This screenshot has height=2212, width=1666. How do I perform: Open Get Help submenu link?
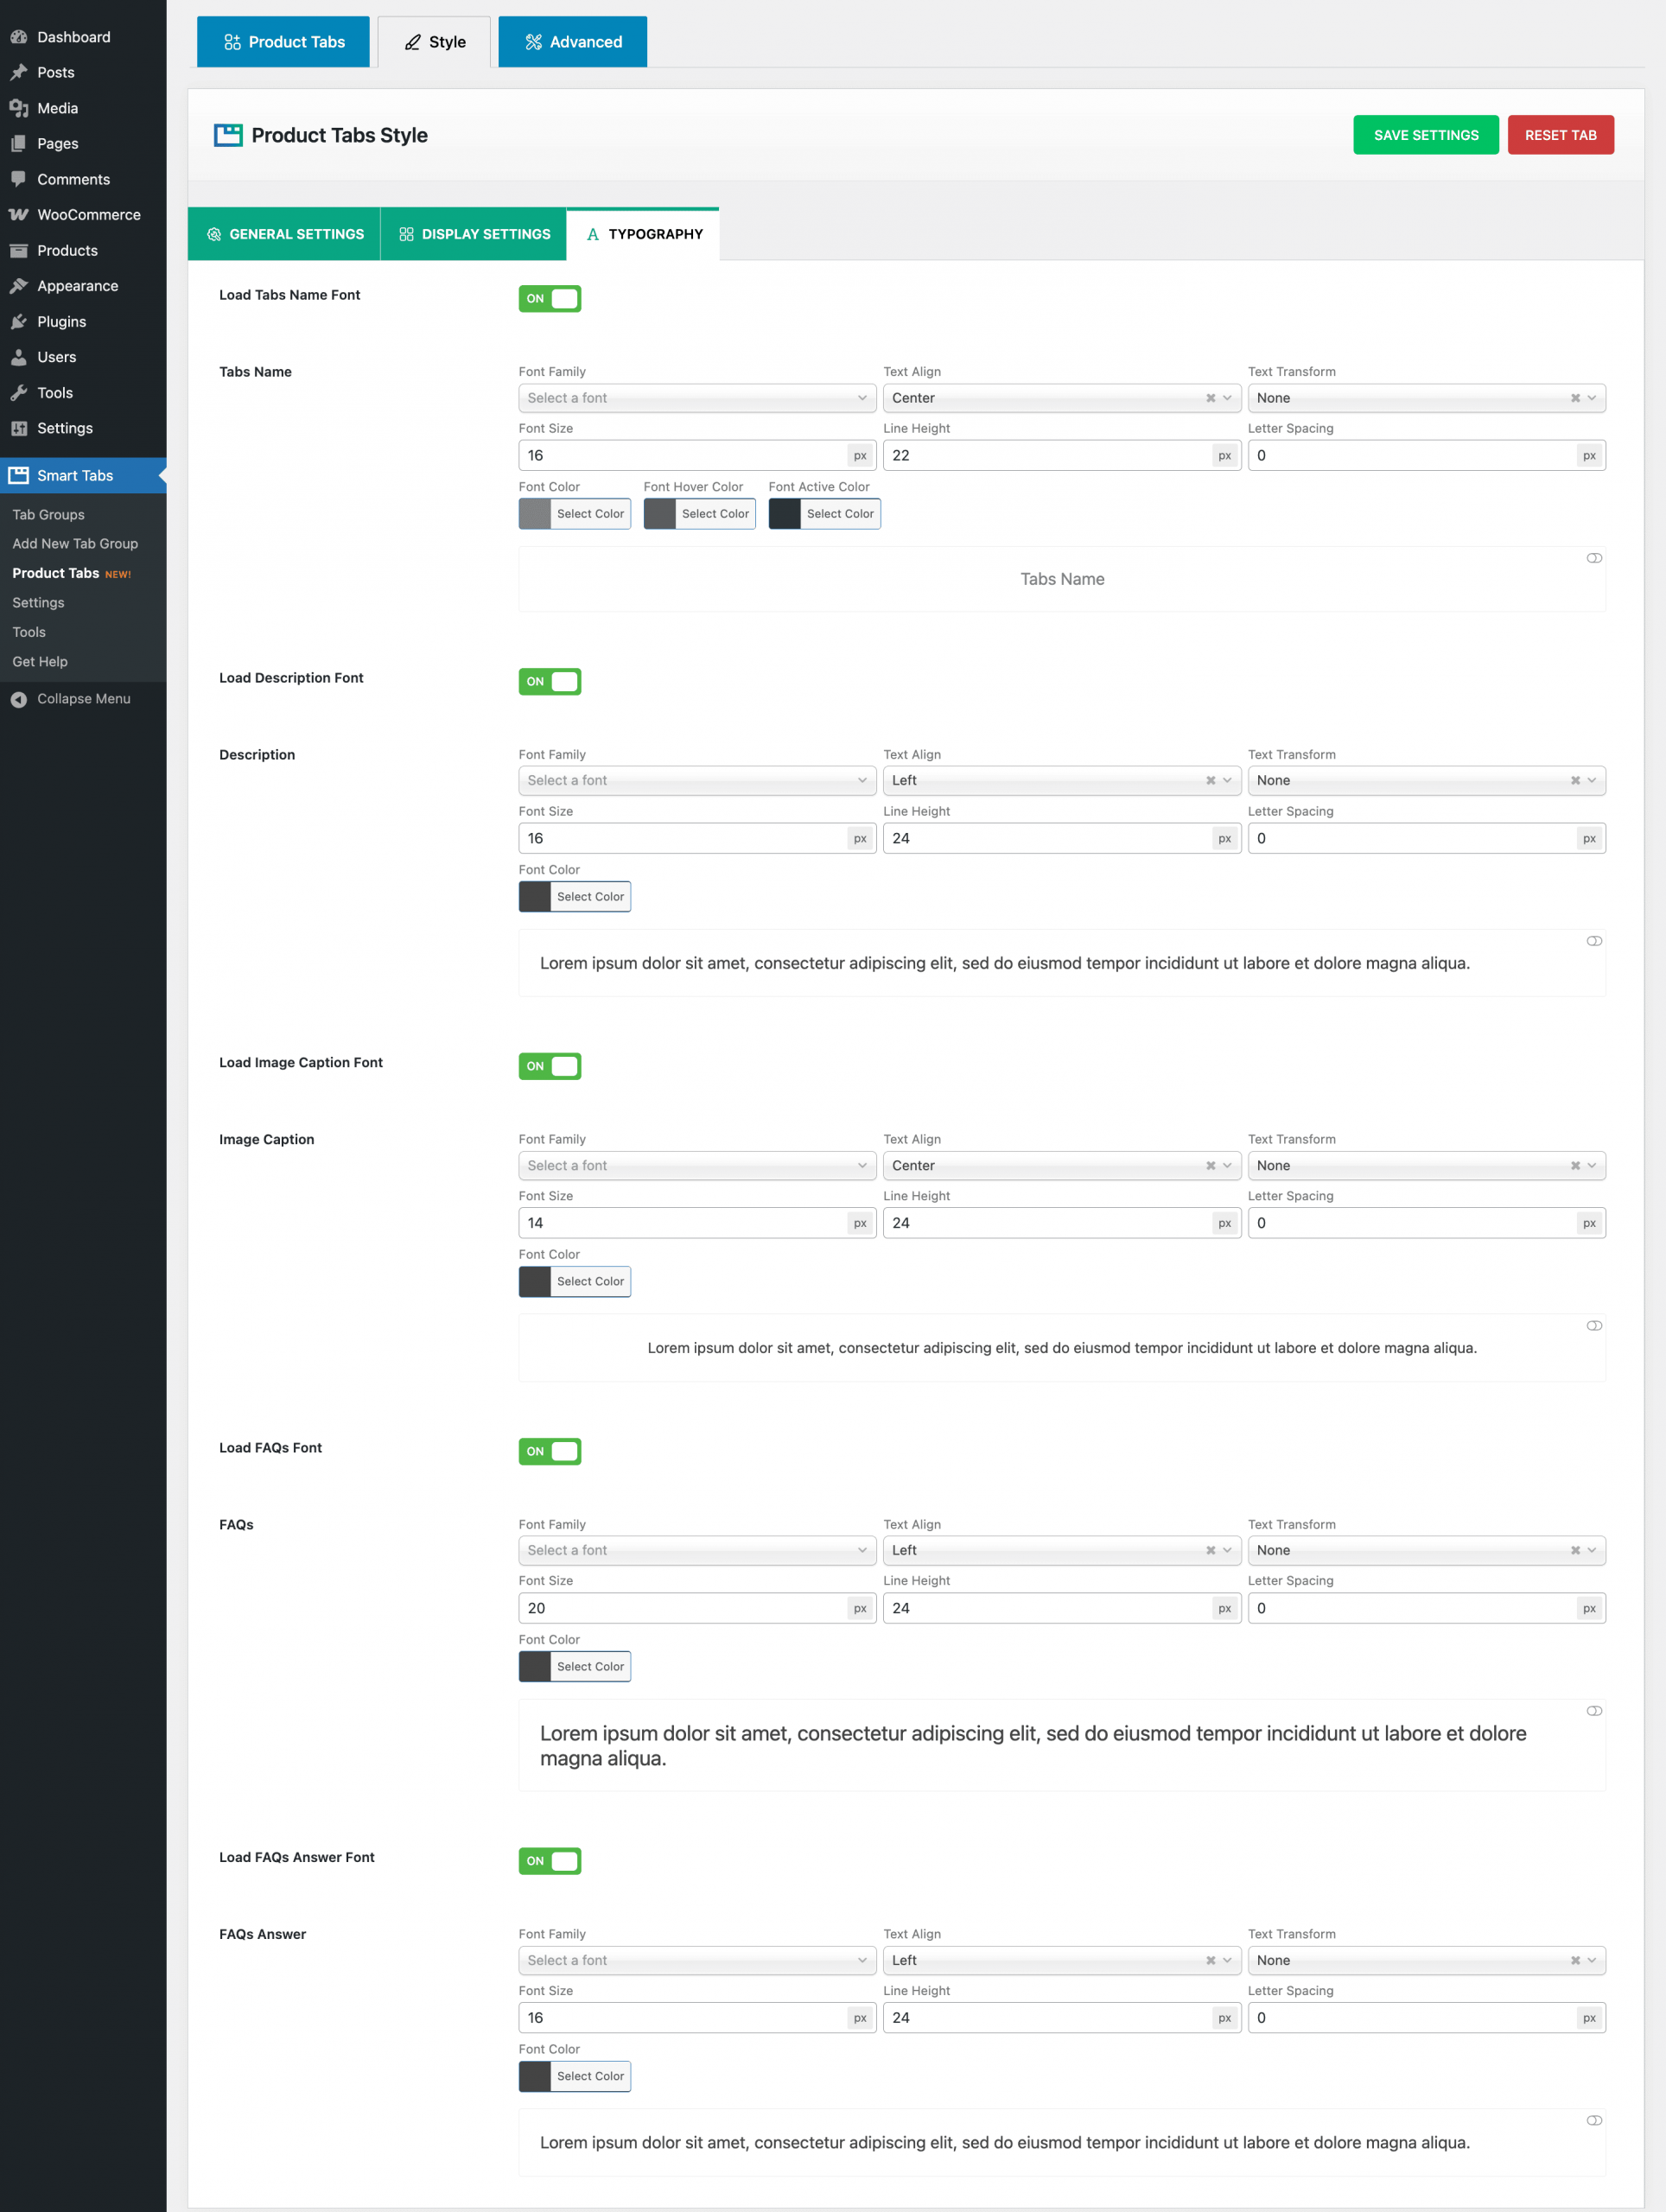pyautogui.click(x=40, y=661)
